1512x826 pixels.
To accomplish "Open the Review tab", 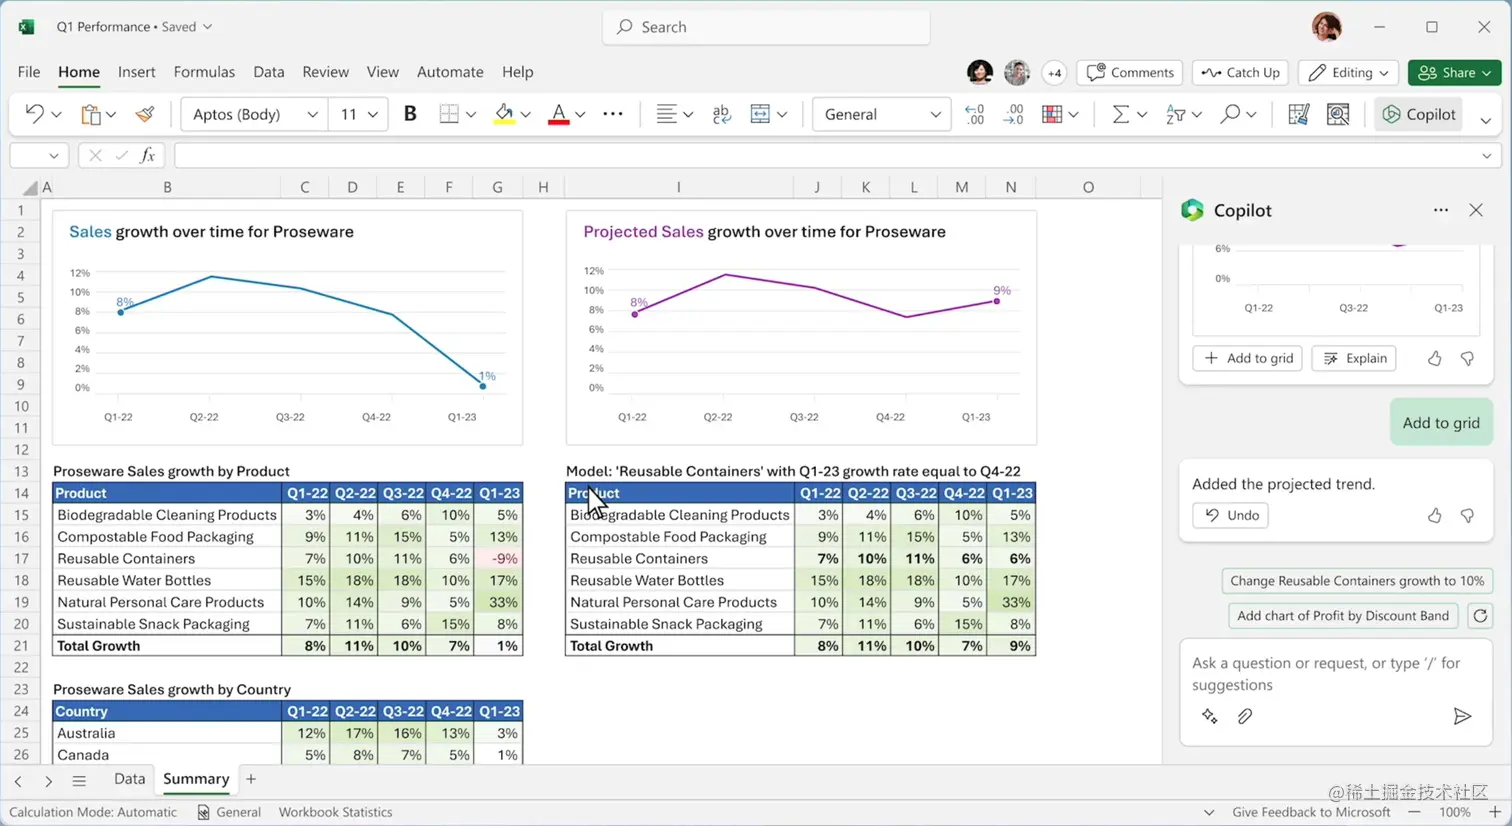I will (325, 72).
